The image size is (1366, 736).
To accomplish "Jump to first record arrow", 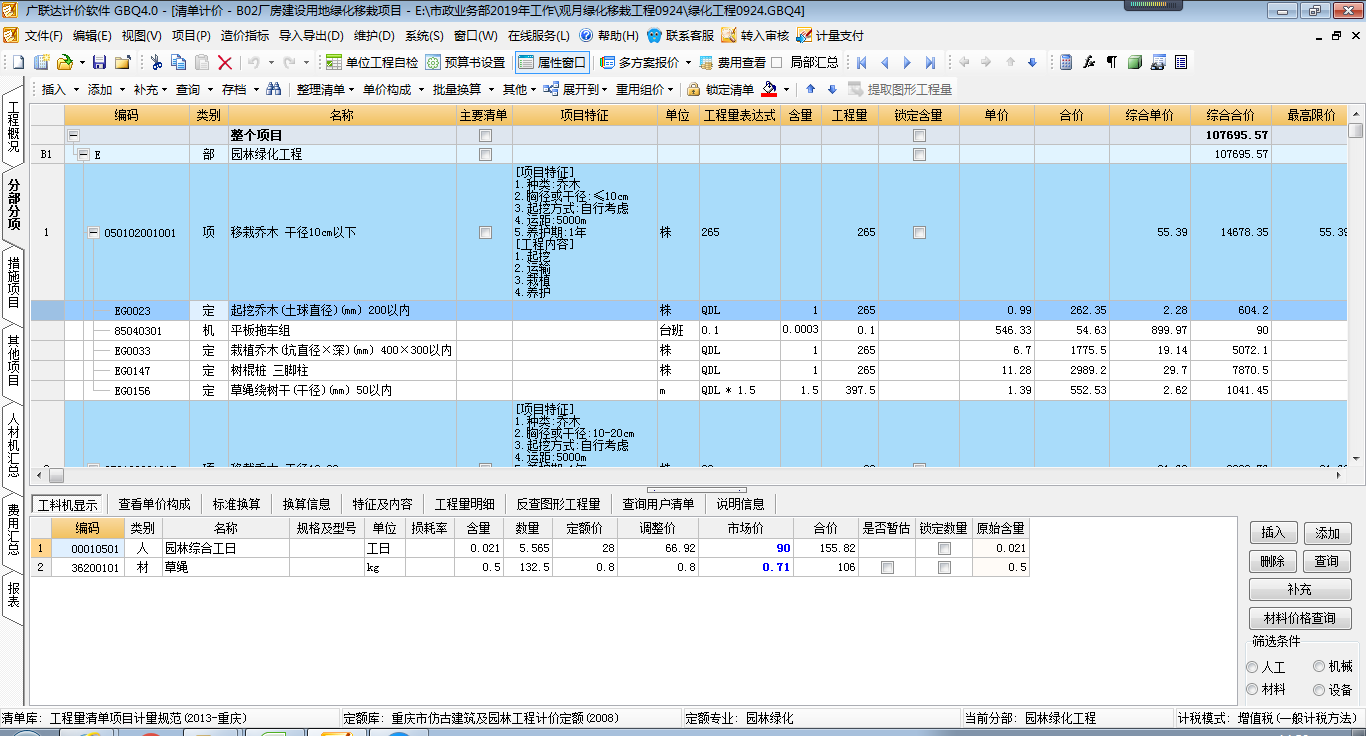I will click(861, 62).
